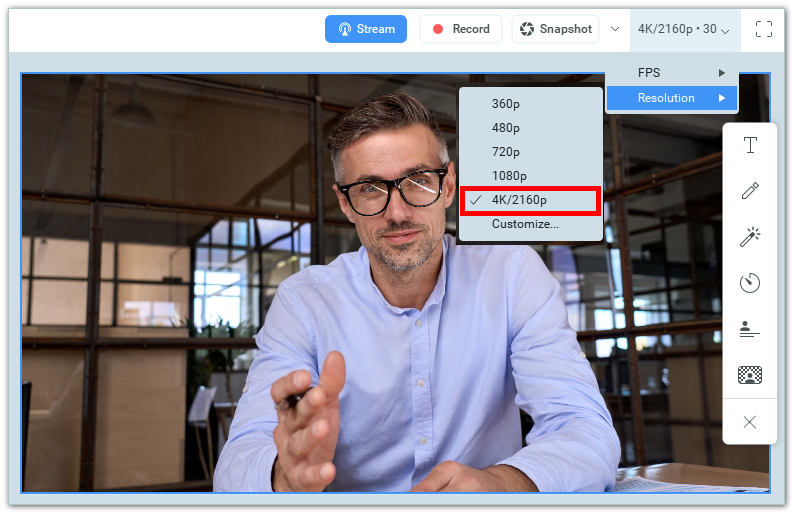Click the lower-third caption icon
Screen dimensions: 794x514
coord(750,328)
